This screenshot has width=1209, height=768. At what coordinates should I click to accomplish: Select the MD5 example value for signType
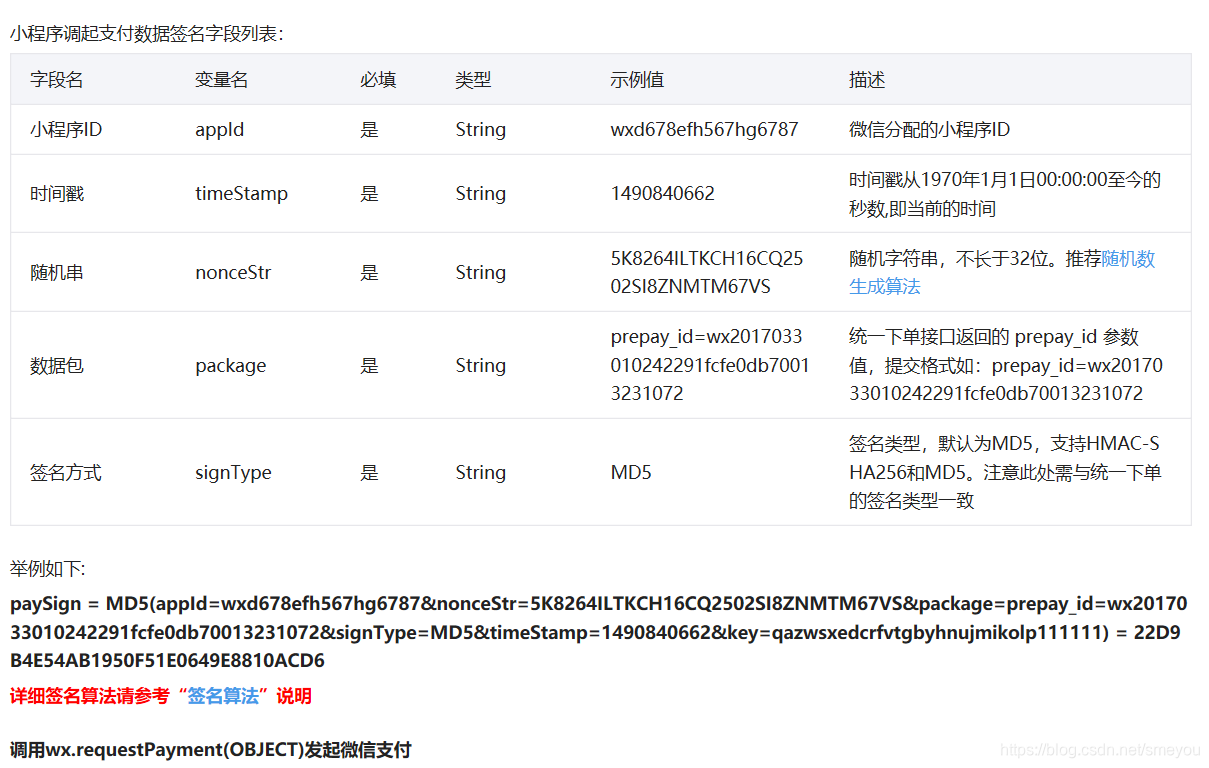631,471
